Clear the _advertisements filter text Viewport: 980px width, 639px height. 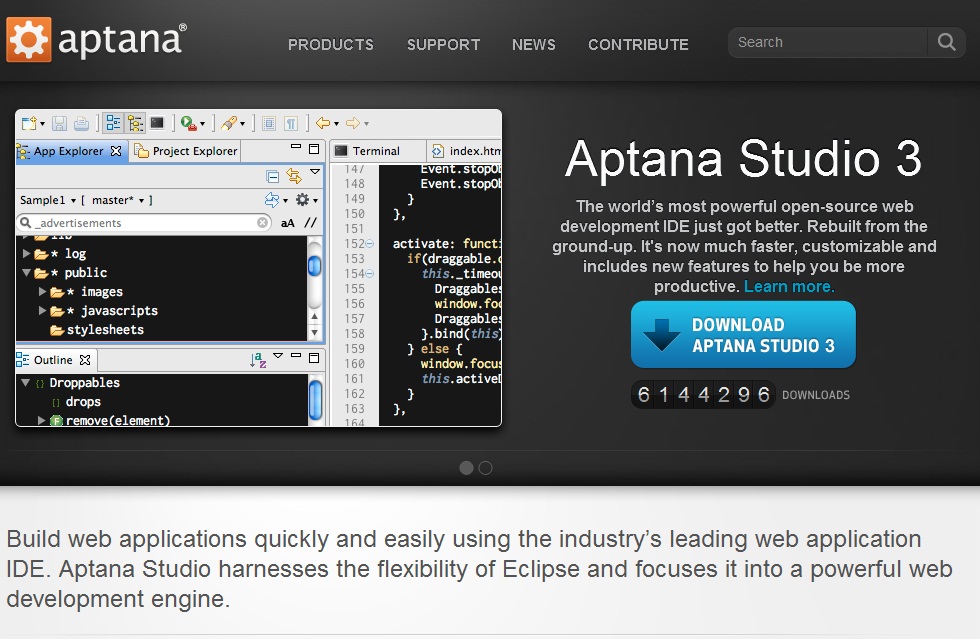[262, 223]
